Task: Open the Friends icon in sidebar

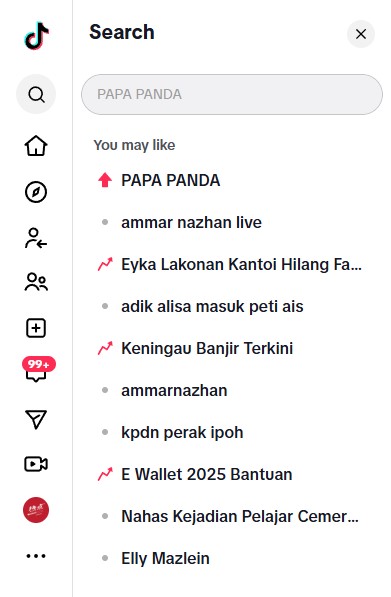Action: click(36, 283)
